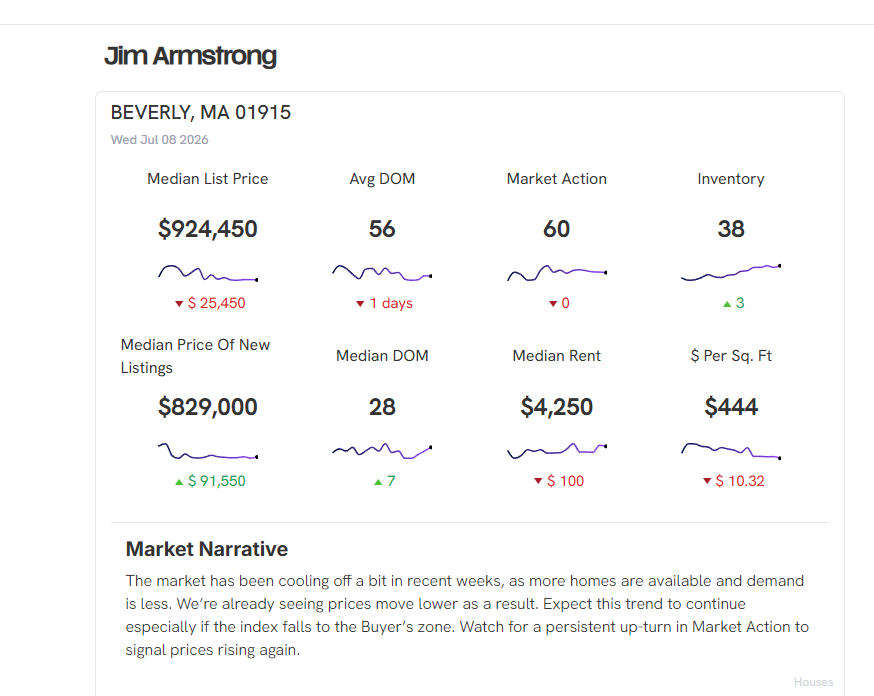Open the Median List Price sparkline chart
This screenshot has width=874, height=696.
(207, 273)
